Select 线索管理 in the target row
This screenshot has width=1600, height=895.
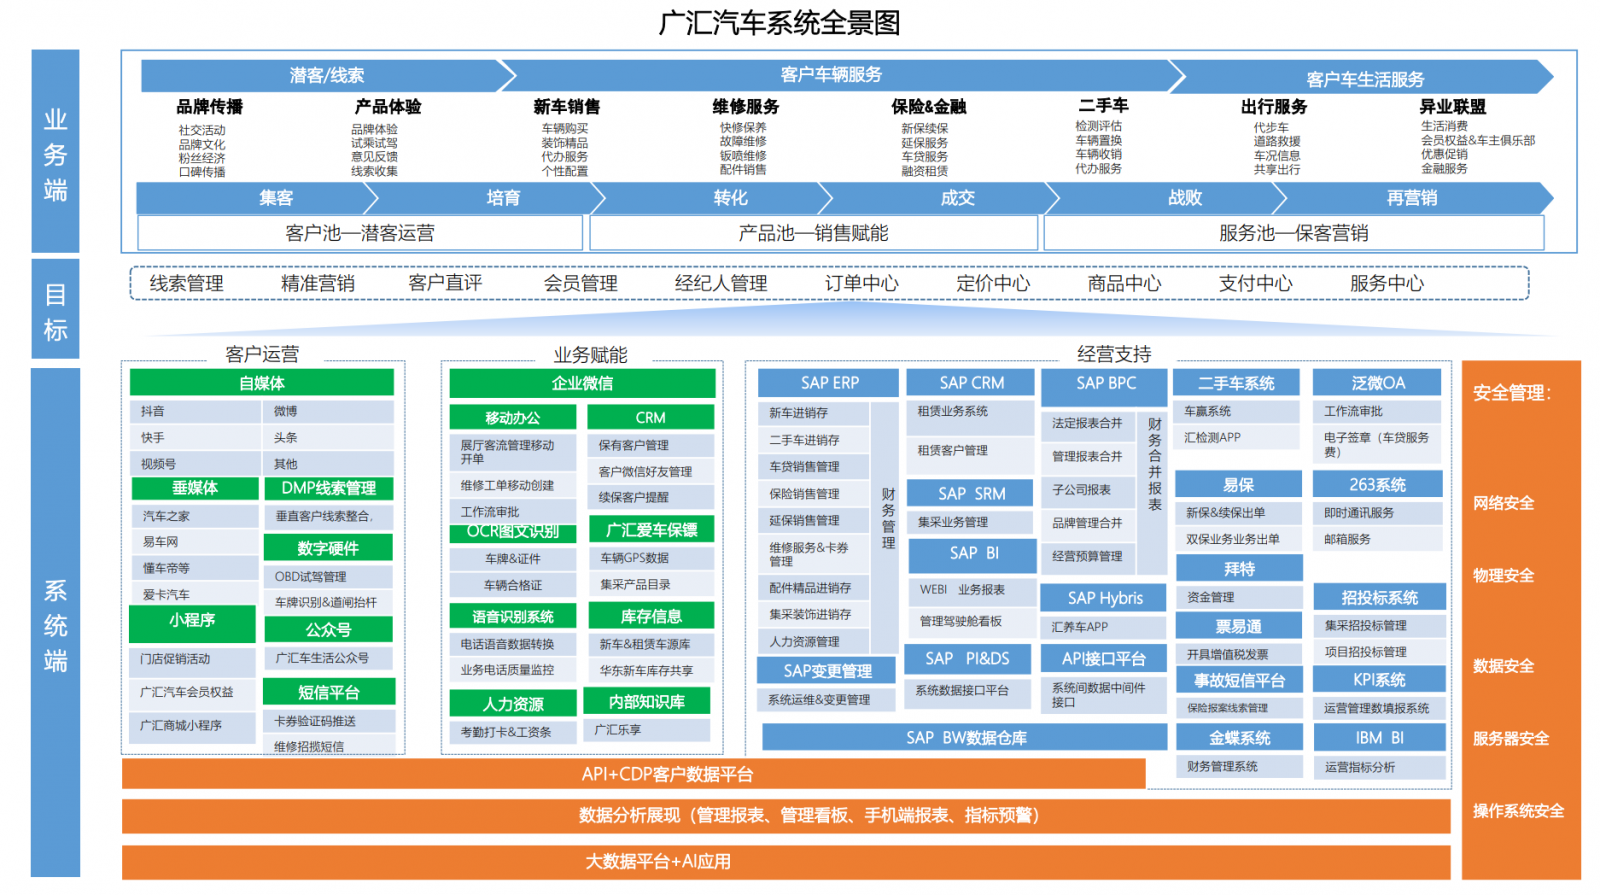(x=186, y=284)
